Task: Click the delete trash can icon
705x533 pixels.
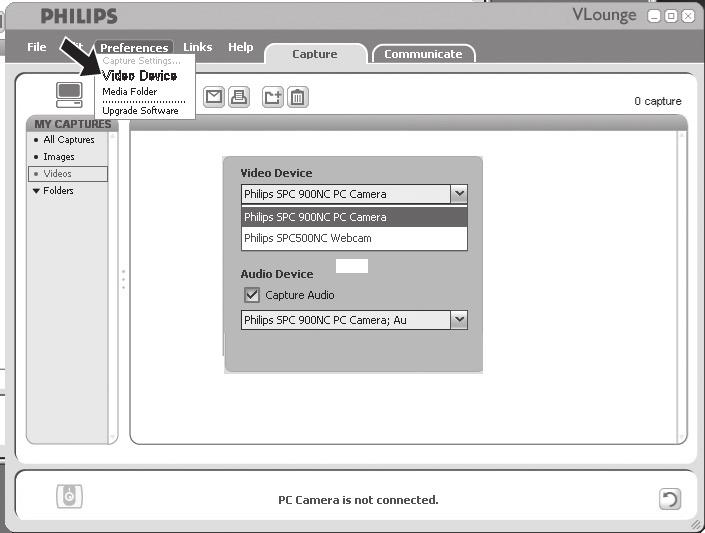Action: 298,97
